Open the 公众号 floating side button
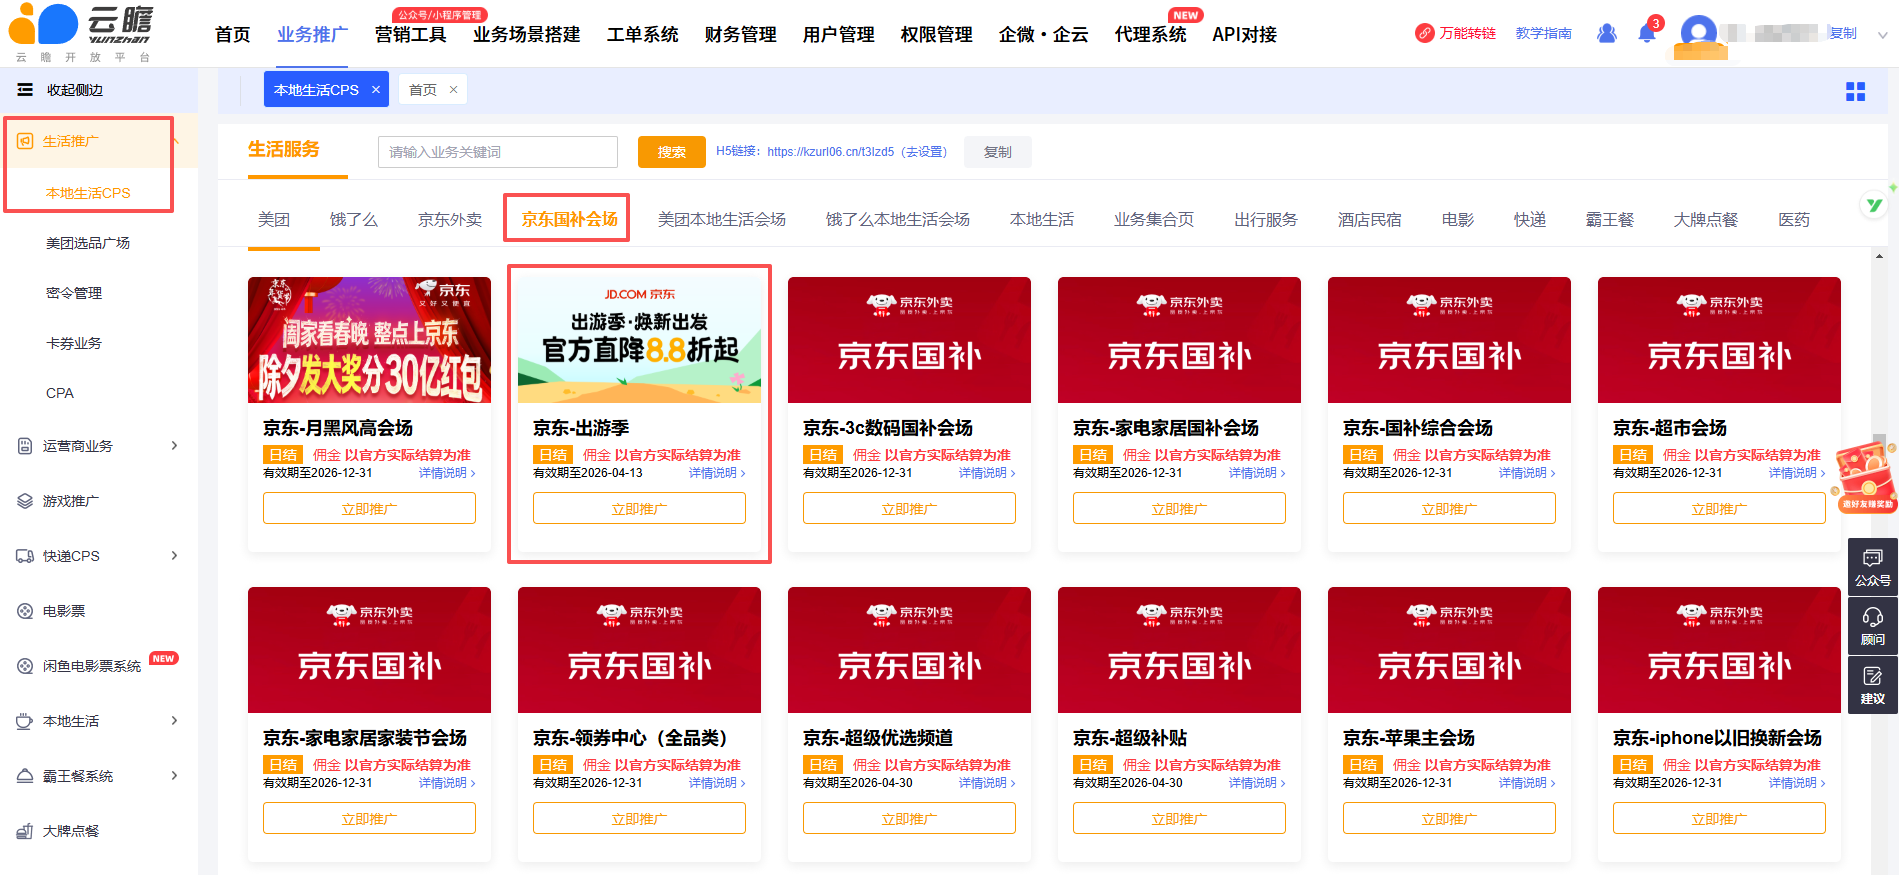Viewport: 1899px width, 875px height. pos(1872,567)
